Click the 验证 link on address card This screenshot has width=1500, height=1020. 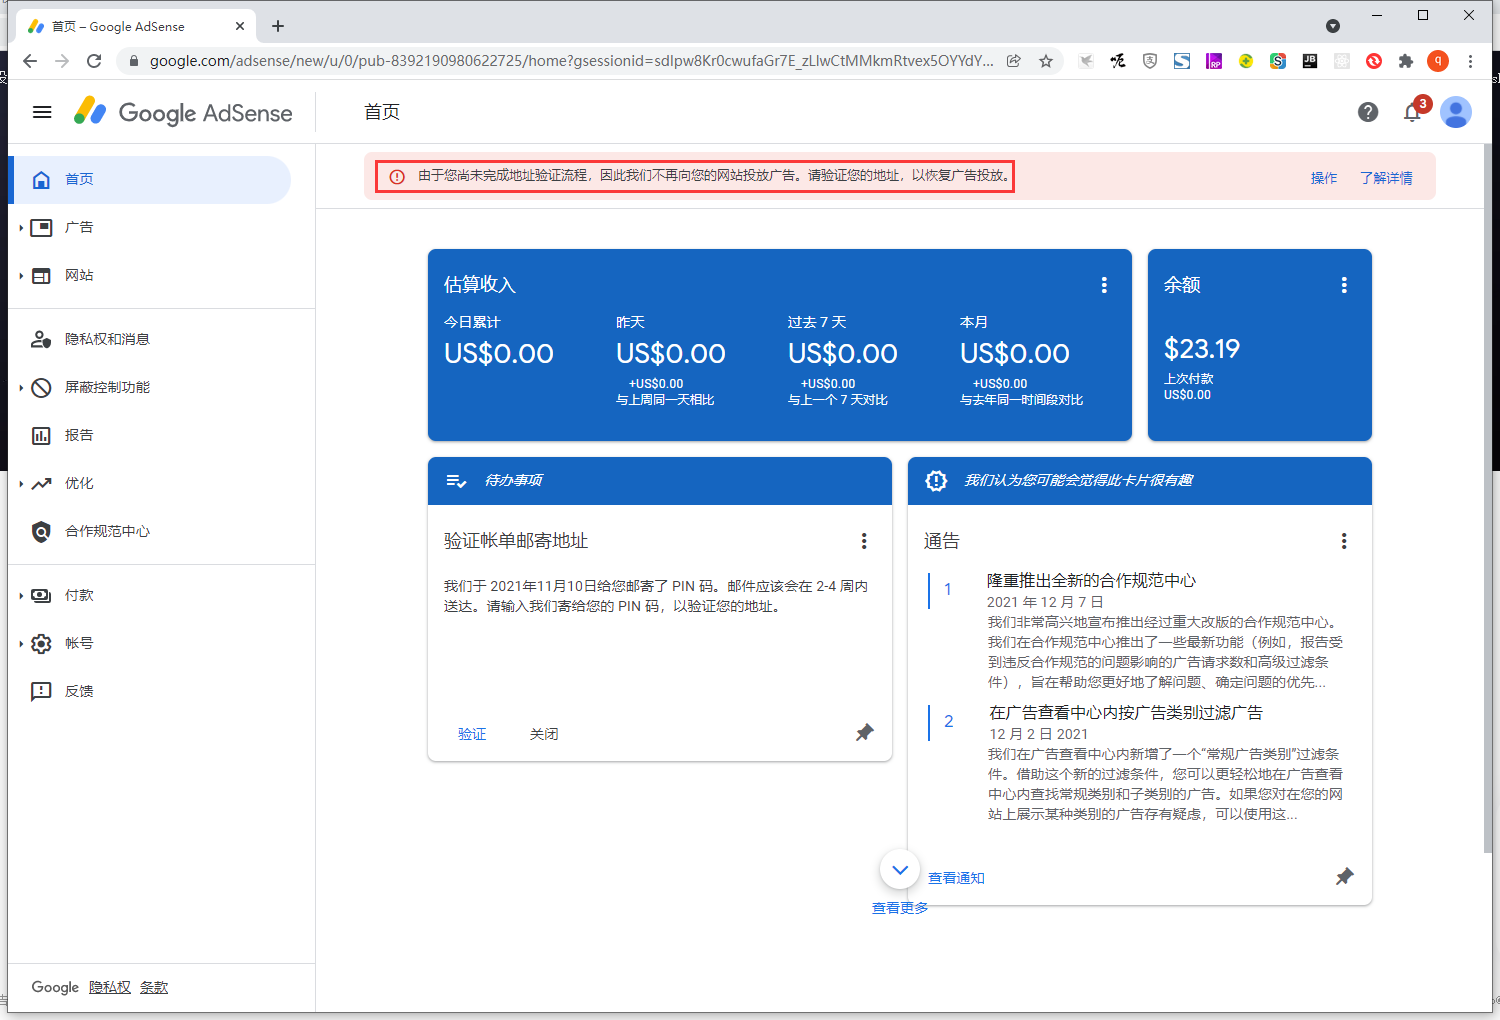pyautogui.click(x=472, y=734)
